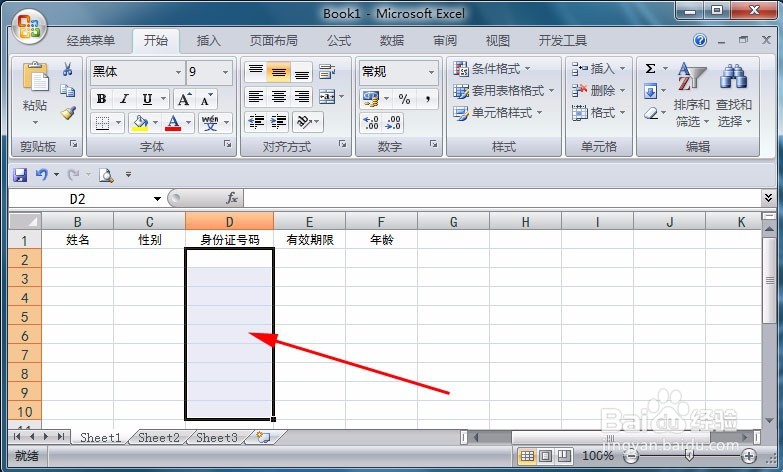
Task: Toggle Italic formatting
Action: pyautogui.click(x=124, y=99)
